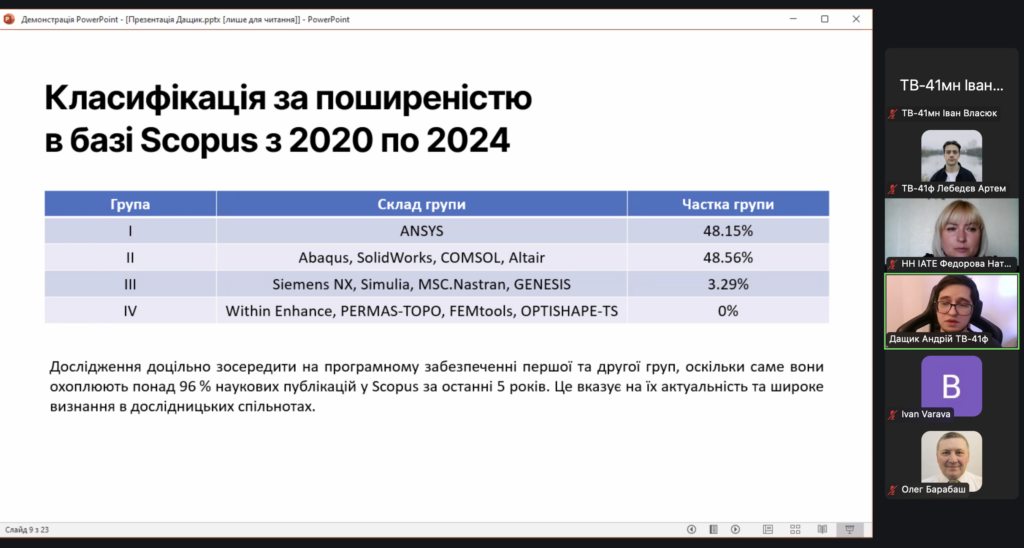Click the name label 'Олег Барабаш'
The height and width of the screenshot is (548, 1024).
click(933, 489)
